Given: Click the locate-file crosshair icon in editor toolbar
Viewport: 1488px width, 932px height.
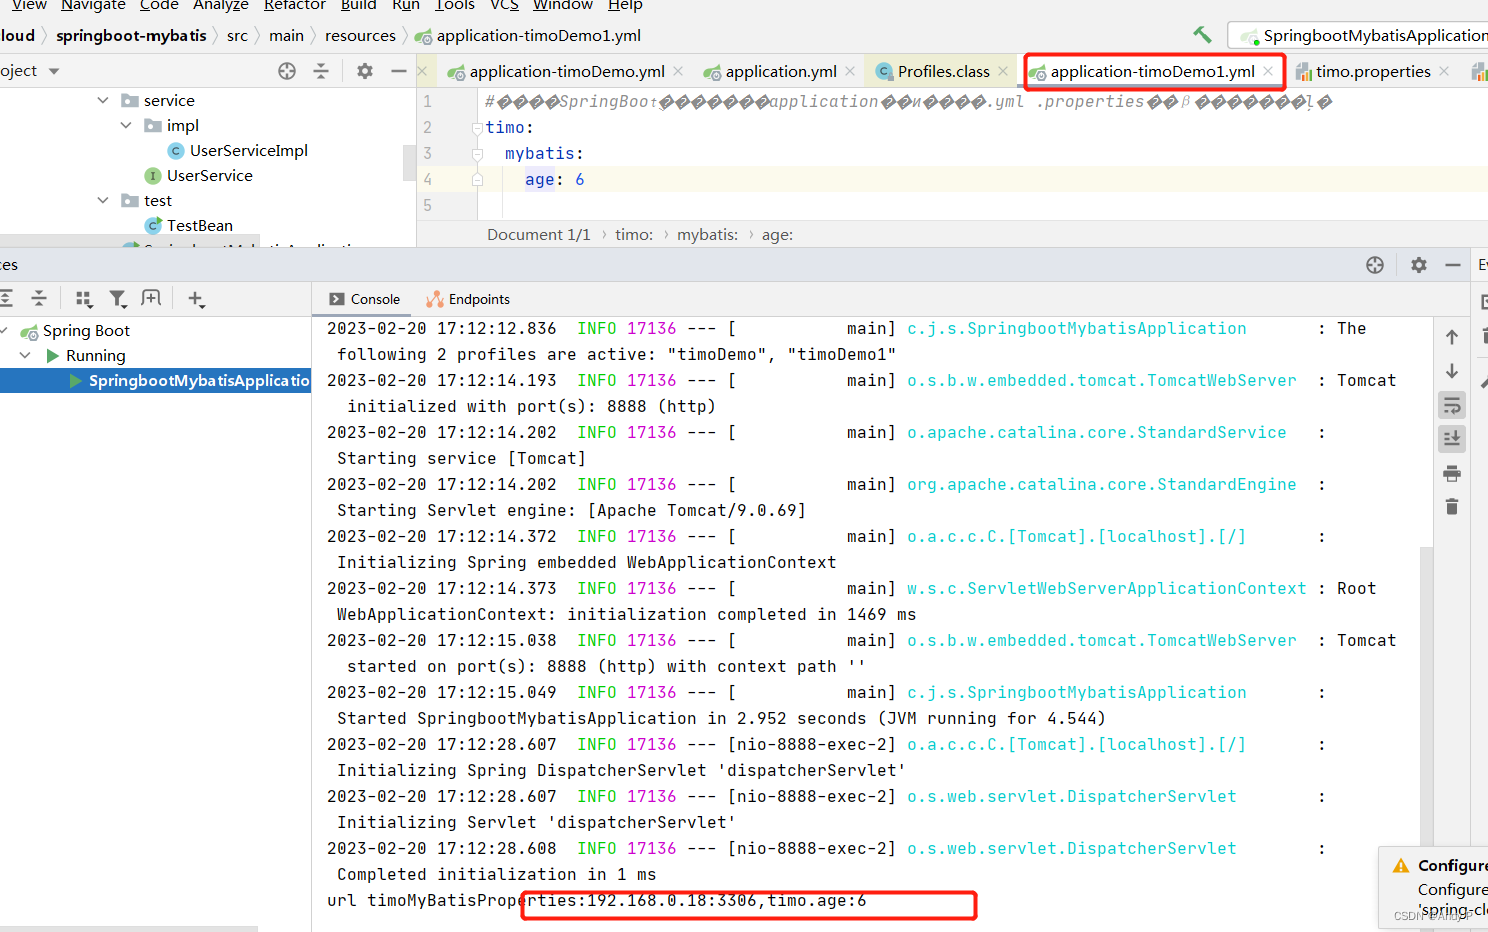Looking at the screenshot, I should (x=287, y=70).
